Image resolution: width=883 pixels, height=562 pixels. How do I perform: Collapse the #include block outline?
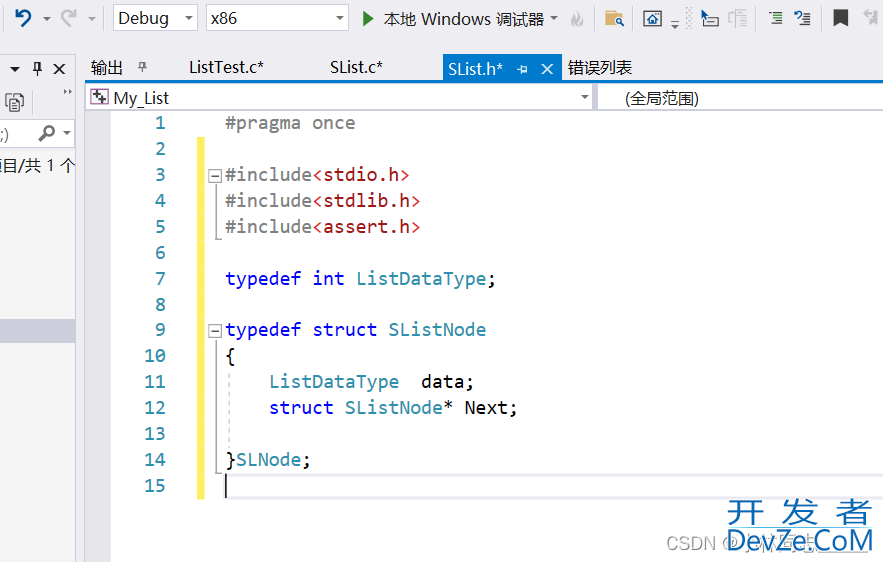pos(214,176)
